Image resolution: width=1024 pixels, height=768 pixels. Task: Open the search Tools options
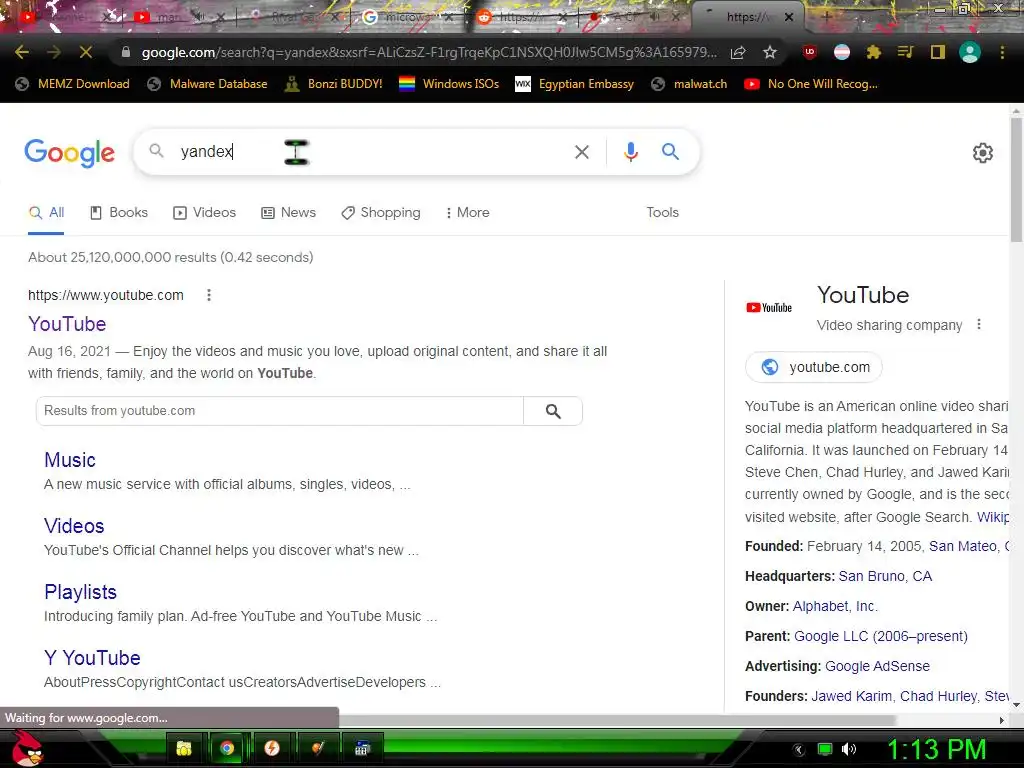click(662, 213)
